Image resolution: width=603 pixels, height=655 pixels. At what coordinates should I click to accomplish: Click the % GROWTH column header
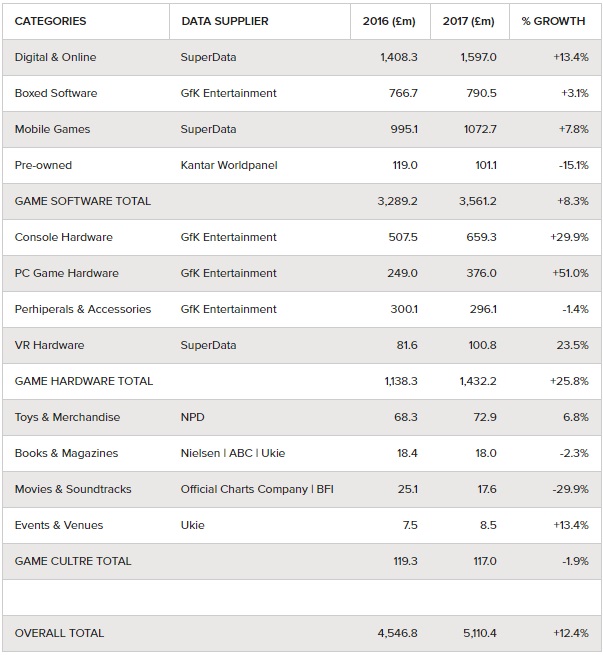pyautogui.click(x=553, y=21)
